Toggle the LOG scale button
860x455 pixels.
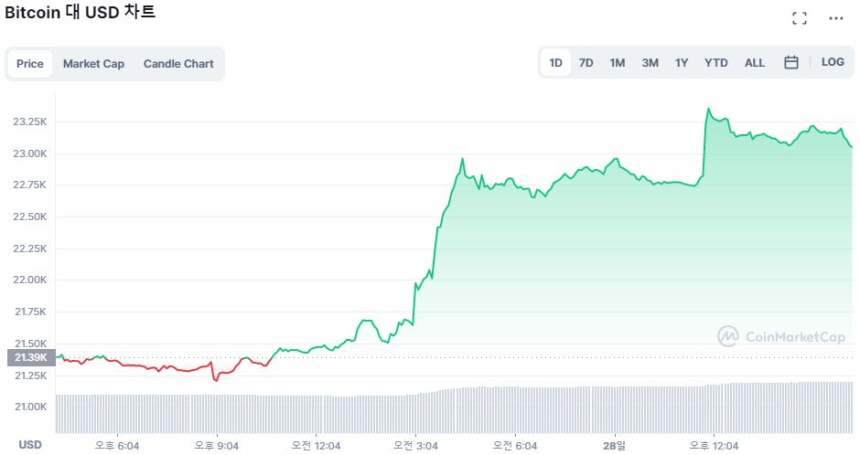(x=832, y=62)
